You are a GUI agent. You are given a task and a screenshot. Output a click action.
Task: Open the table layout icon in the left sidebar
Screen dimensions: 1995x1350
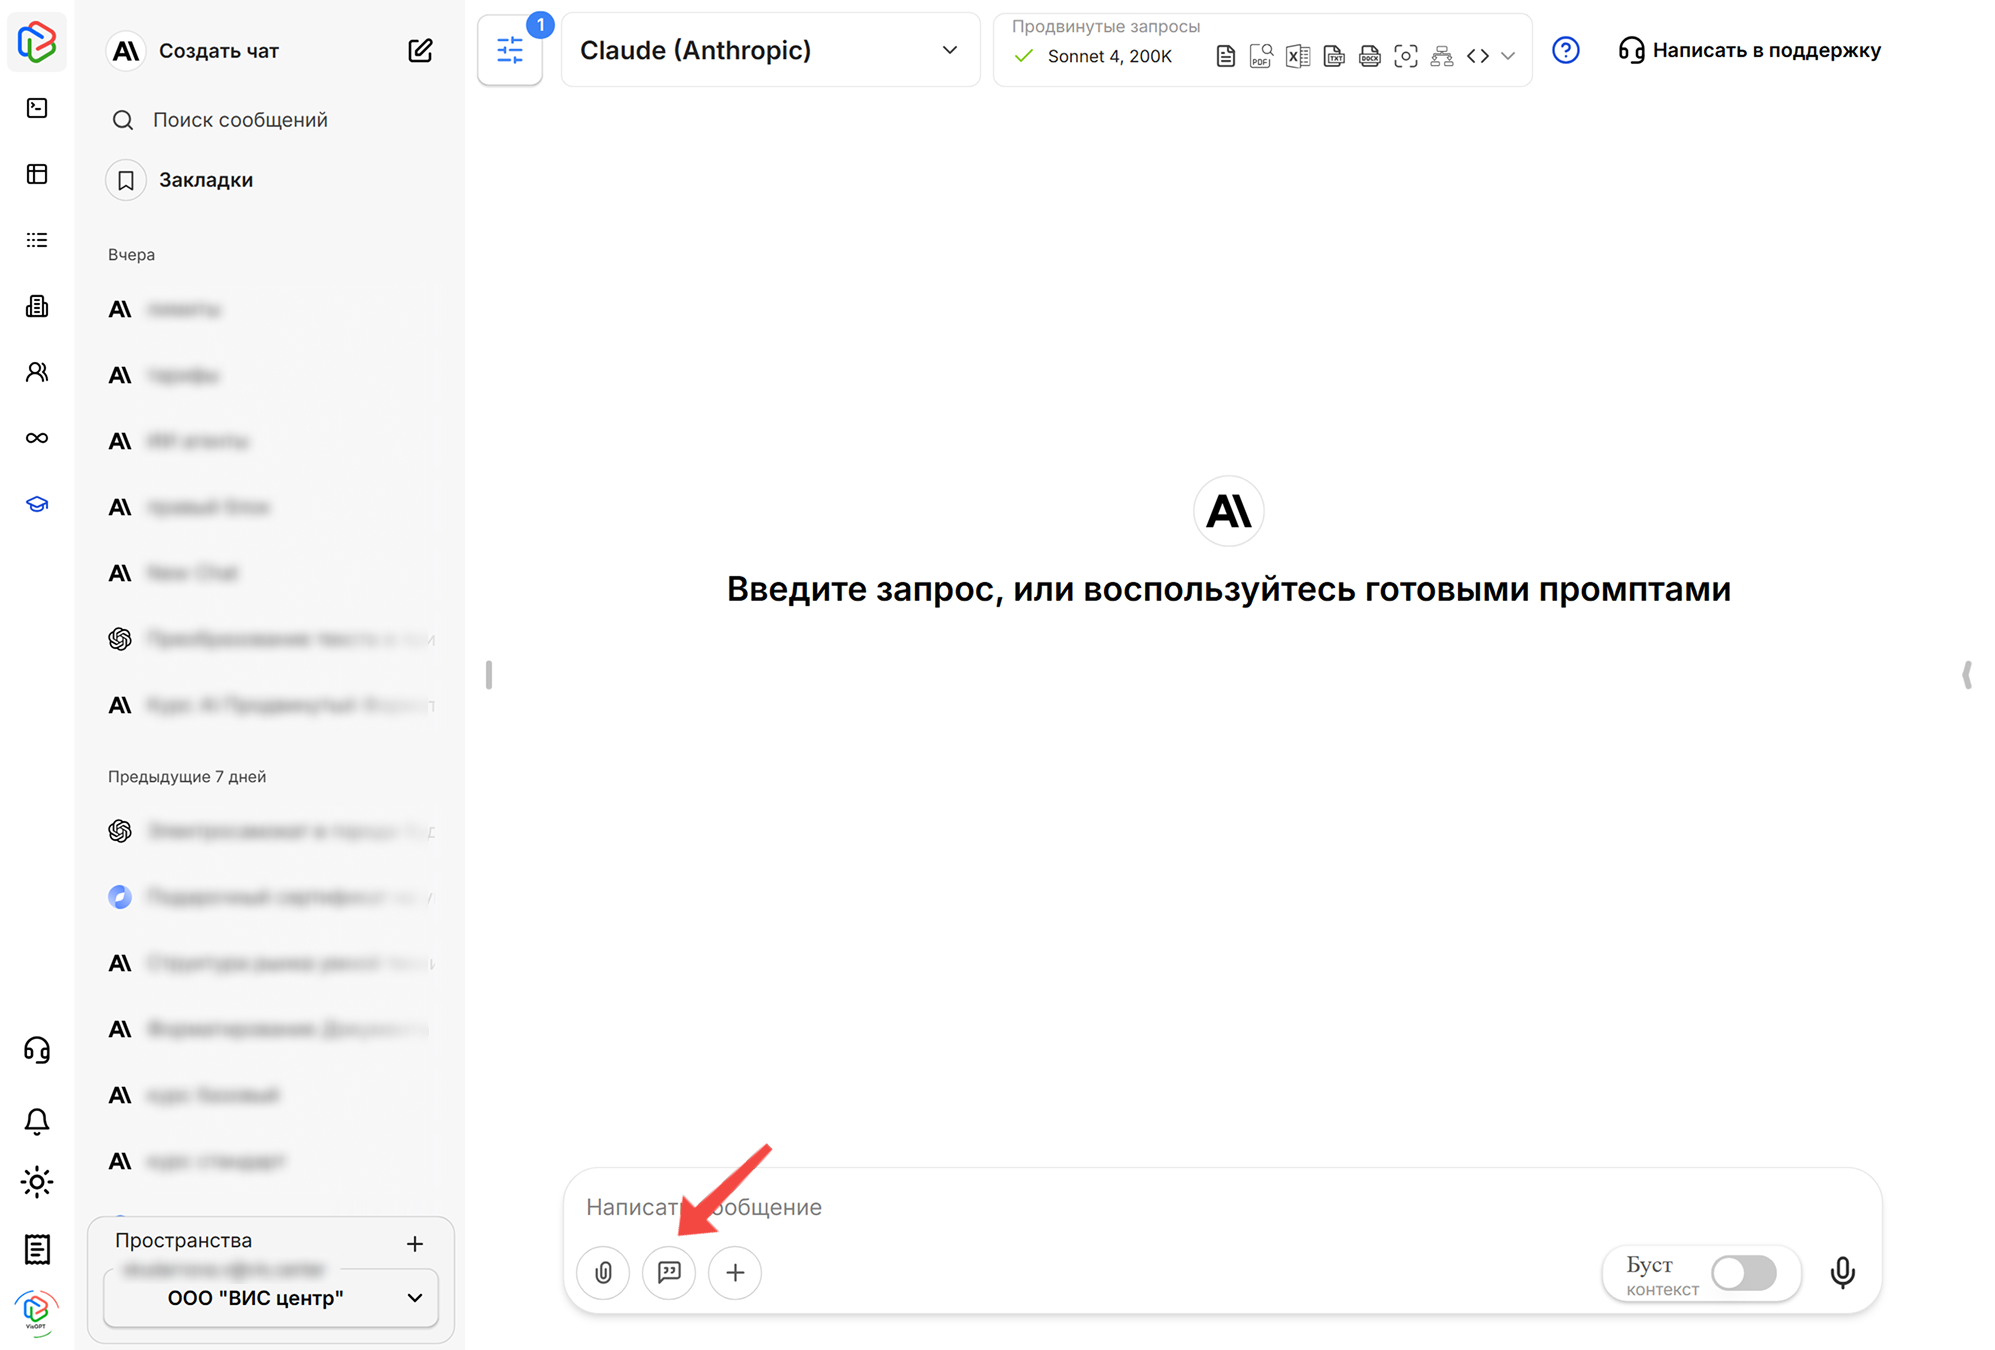tap(37, 174)
